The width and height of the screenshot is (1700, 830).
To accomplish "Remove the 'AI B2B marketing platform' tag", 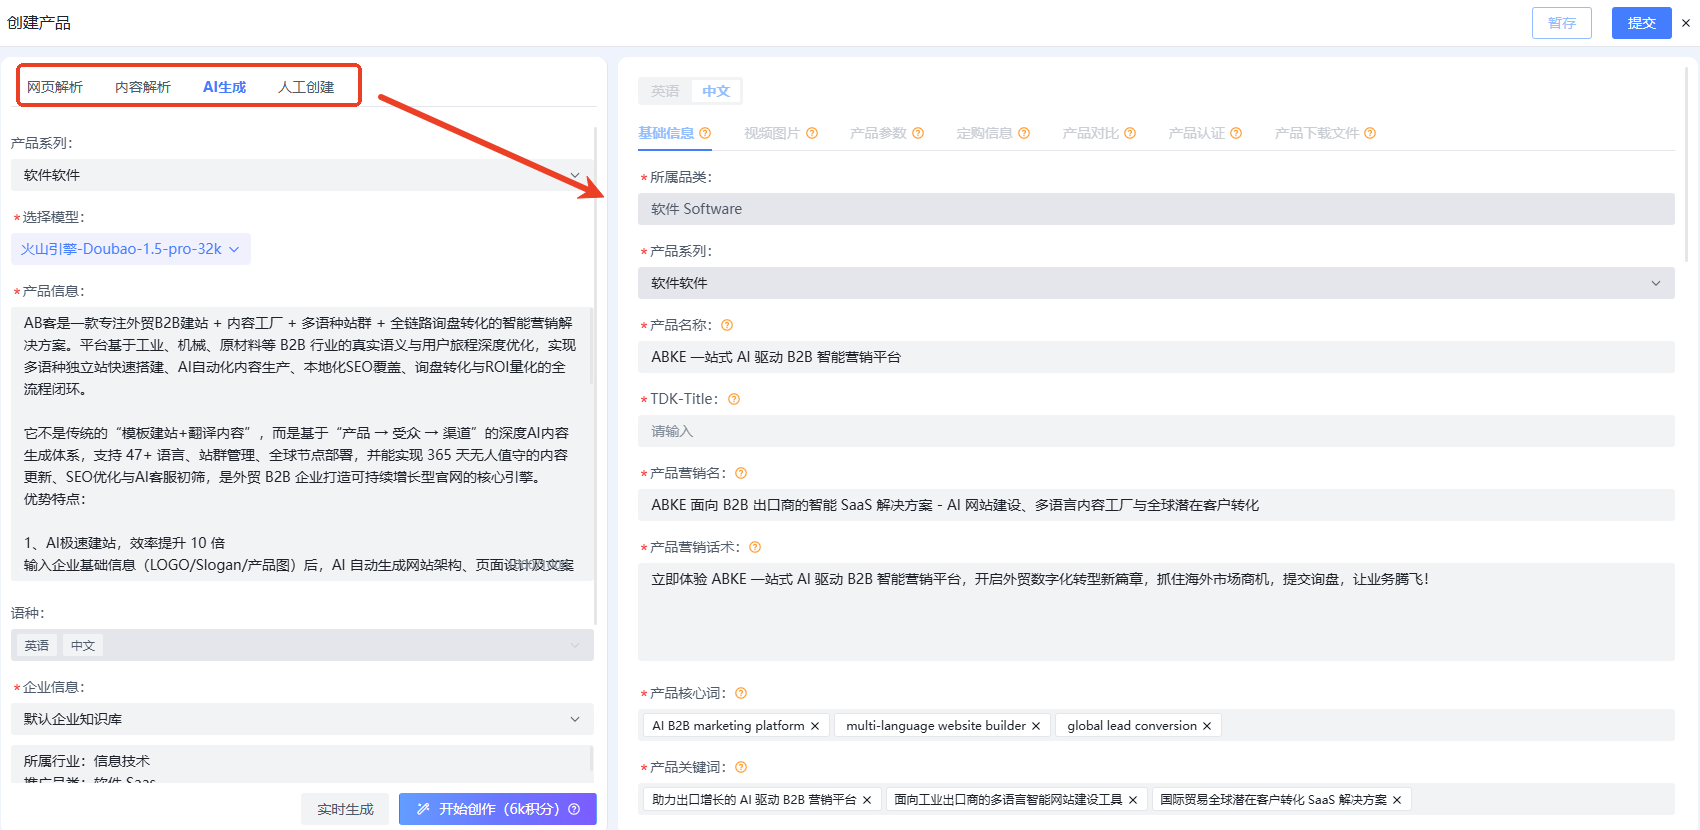I will [x=815, y=726].
